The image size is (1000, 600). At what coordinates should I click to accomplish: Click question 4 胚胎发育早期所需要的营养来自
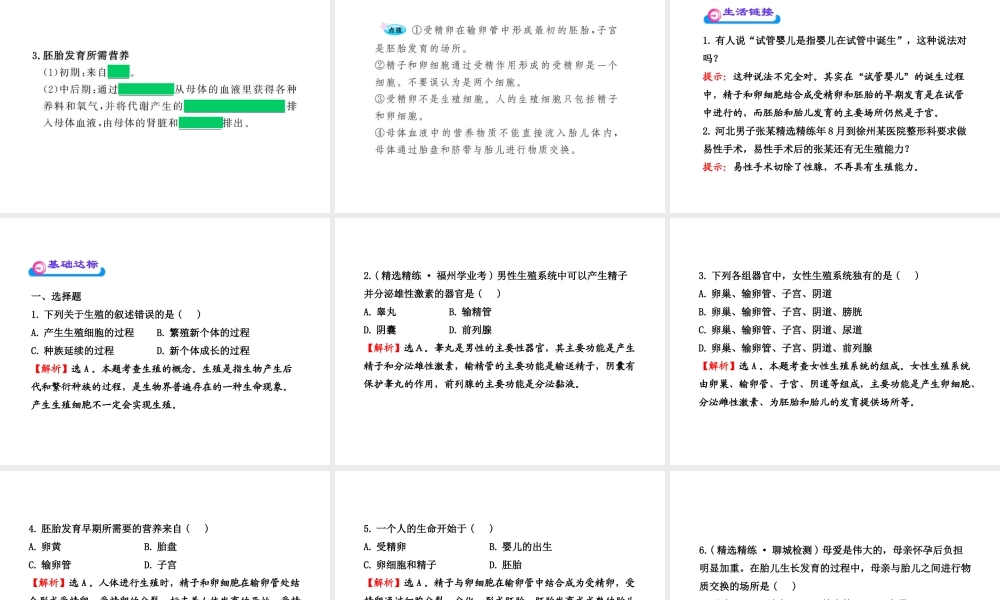pyautogui.click(x=119, y=529)
